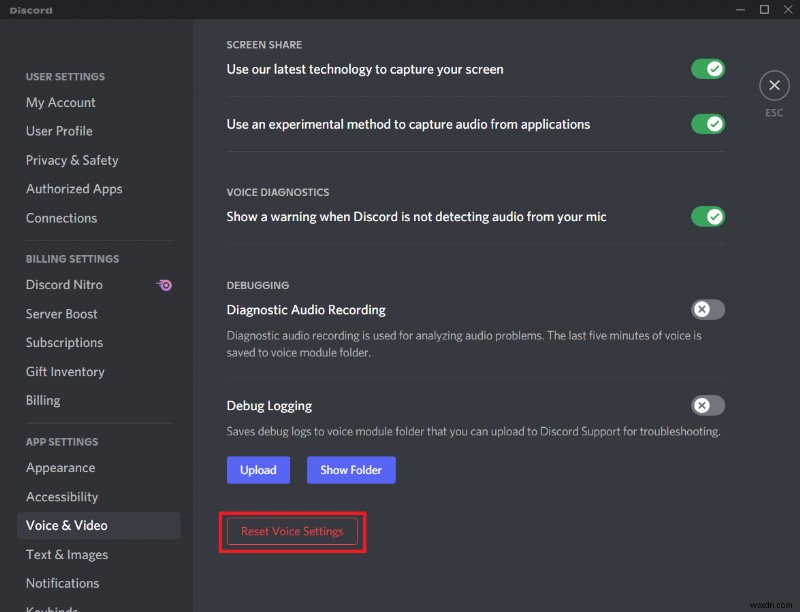View Authorized Apps
The height and width of the screenshot is (612, 800).
coord(74,189)
